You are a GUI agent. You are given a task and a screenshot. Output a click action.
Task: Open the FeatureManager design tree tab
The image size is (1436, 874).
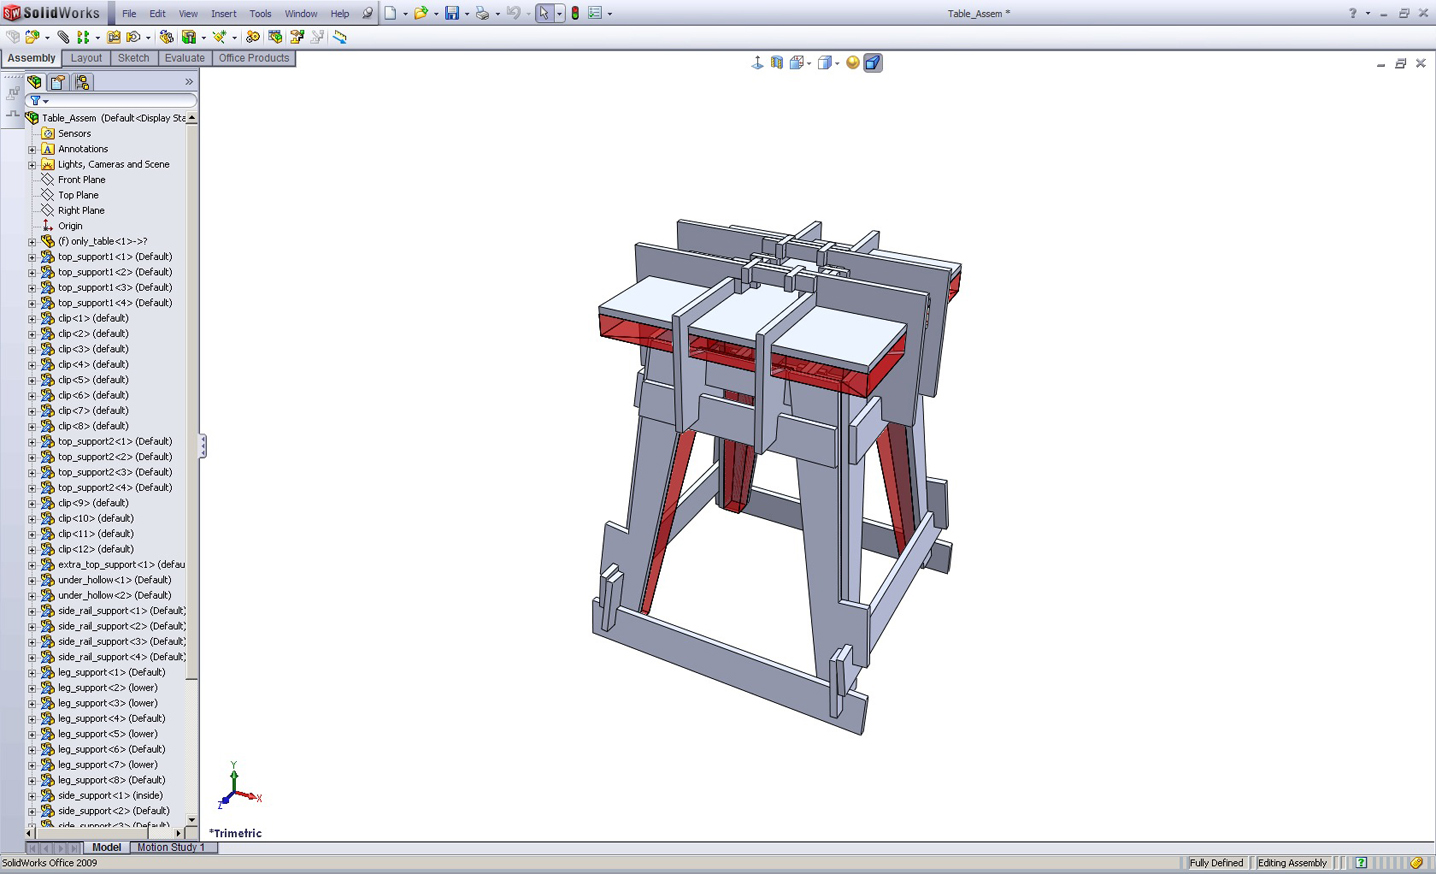(35, 82)
